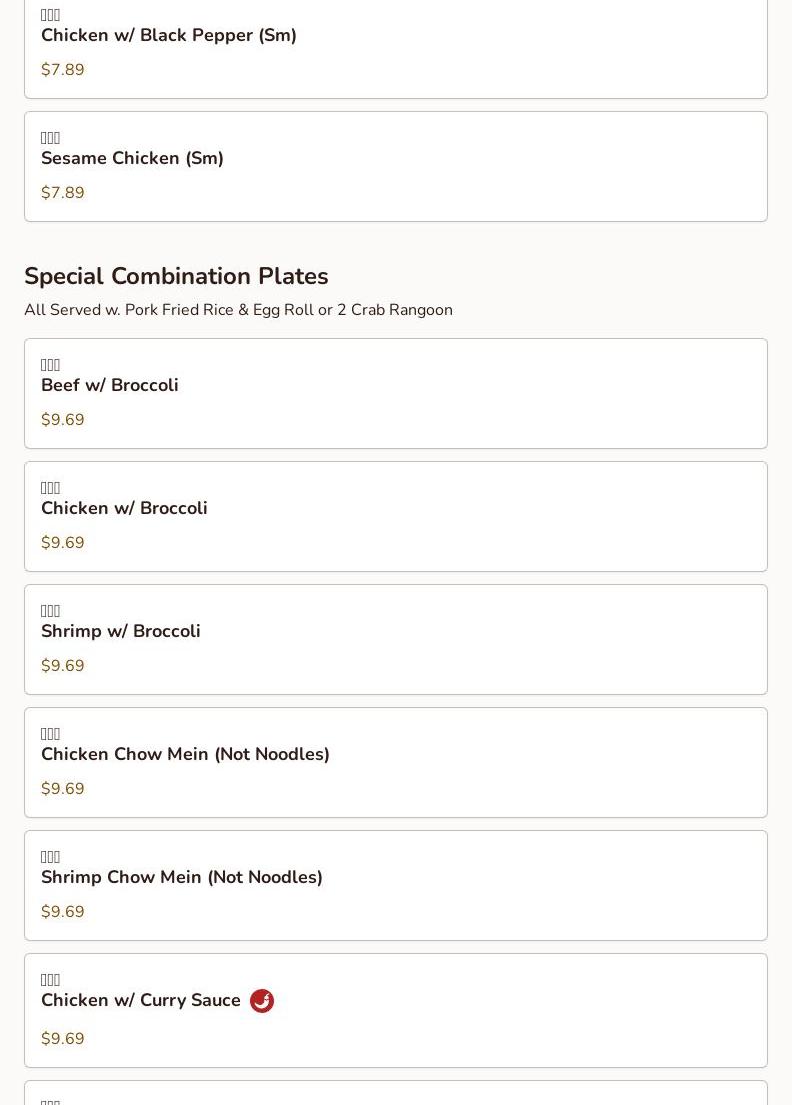Click the spicy chili icon beside Curry Sauce
Image resolution: width=792 pixels, height=1105 pixels.
pyautogui.click(x=262, y=1001)
